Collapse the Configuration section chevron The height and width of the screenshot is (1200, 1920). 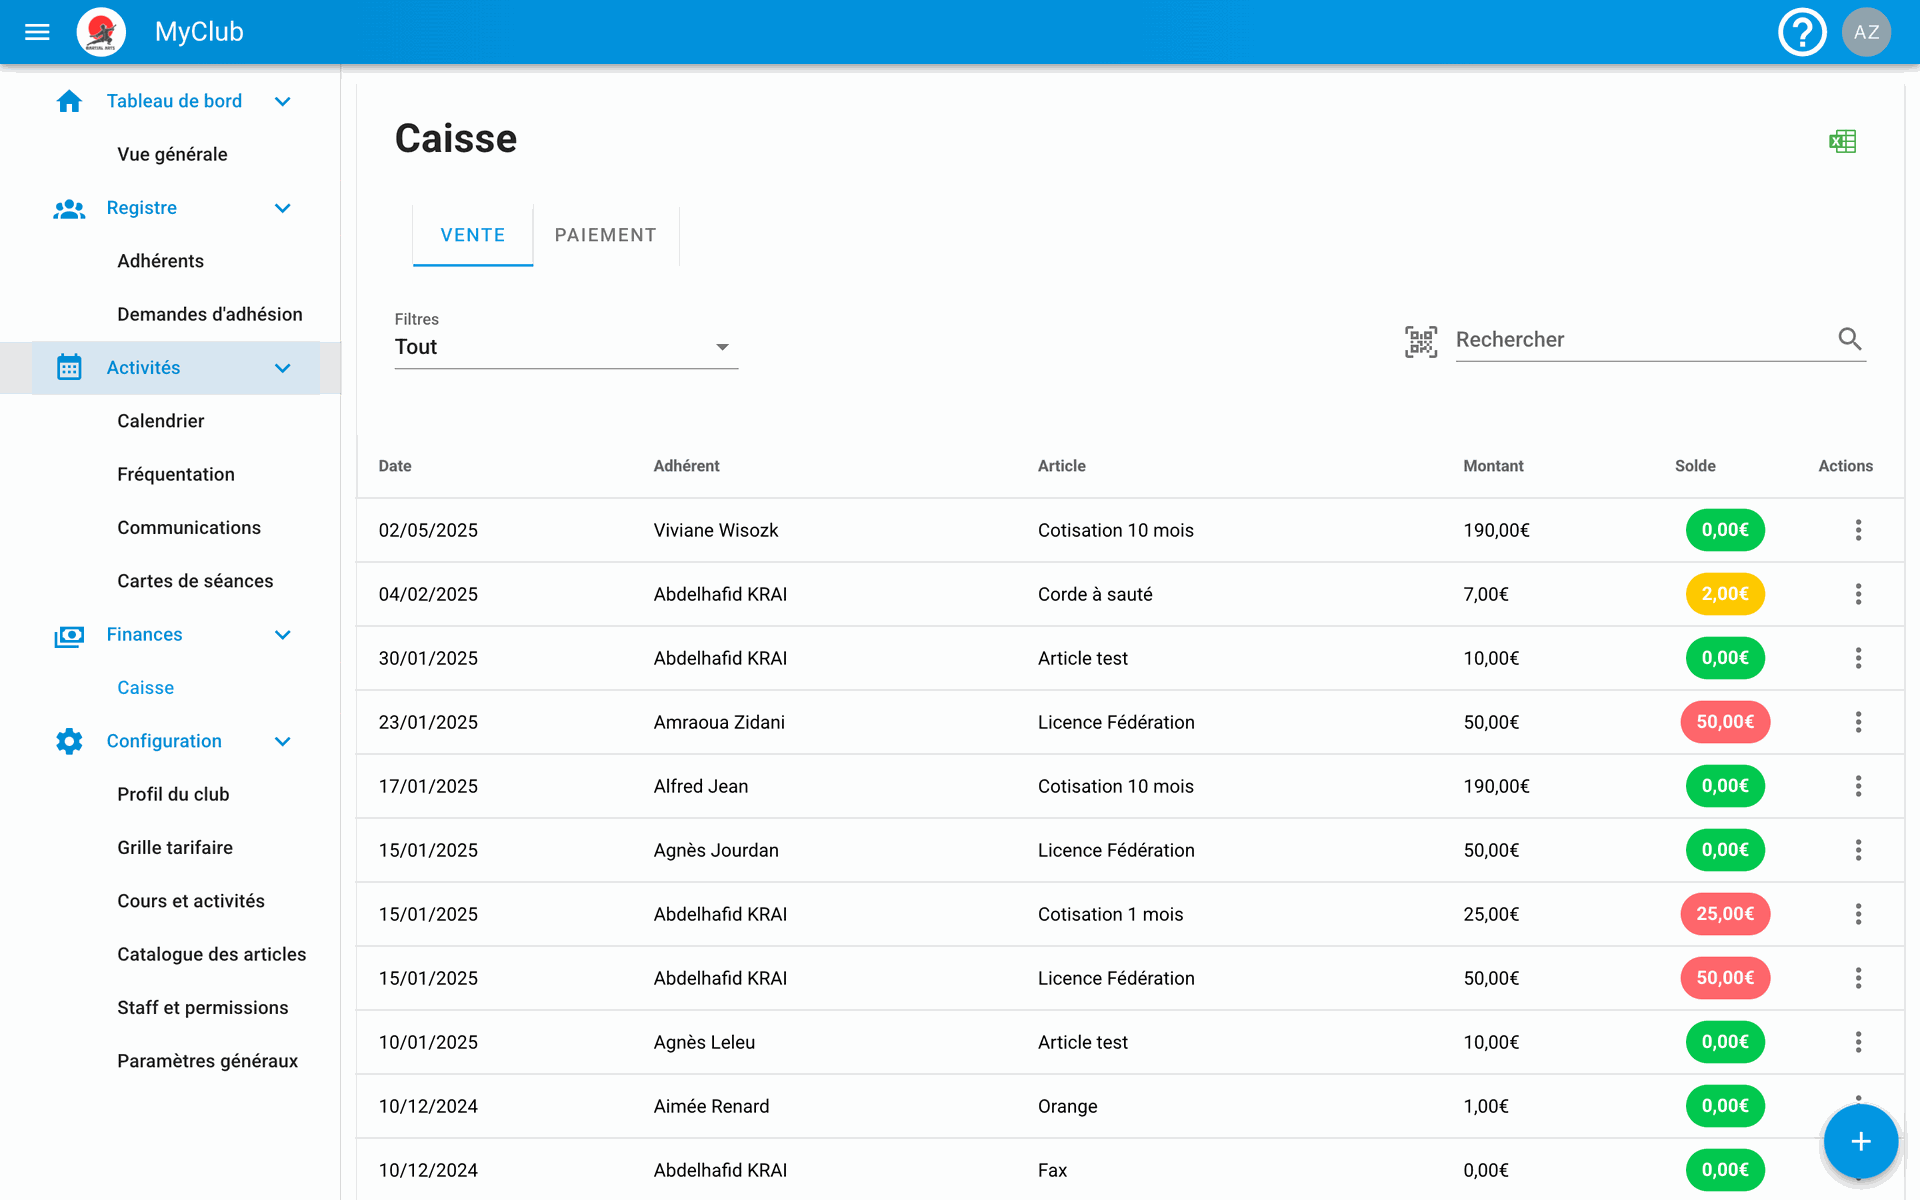click(x=283, y=741)
